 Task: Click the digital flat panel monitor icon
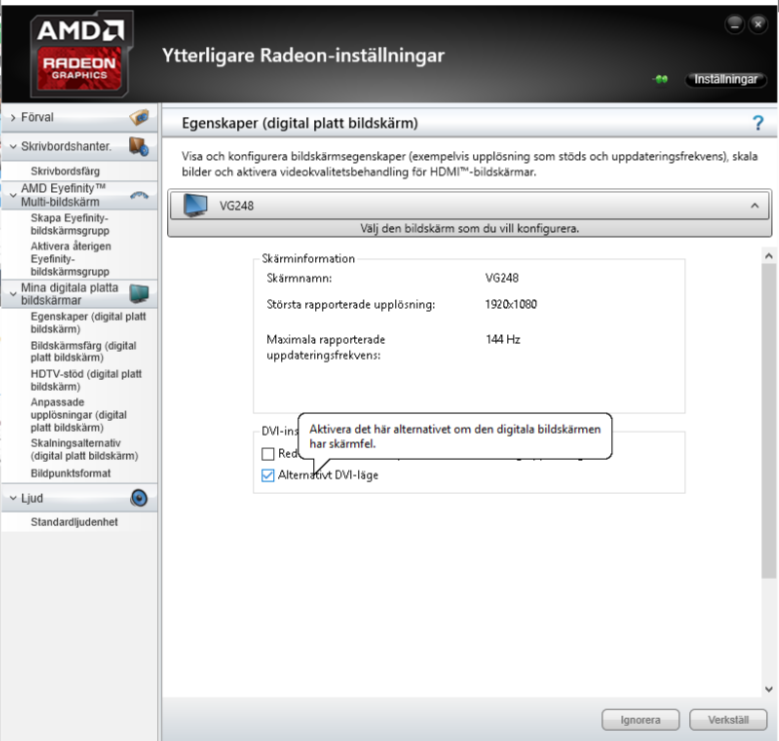(139, 294)
